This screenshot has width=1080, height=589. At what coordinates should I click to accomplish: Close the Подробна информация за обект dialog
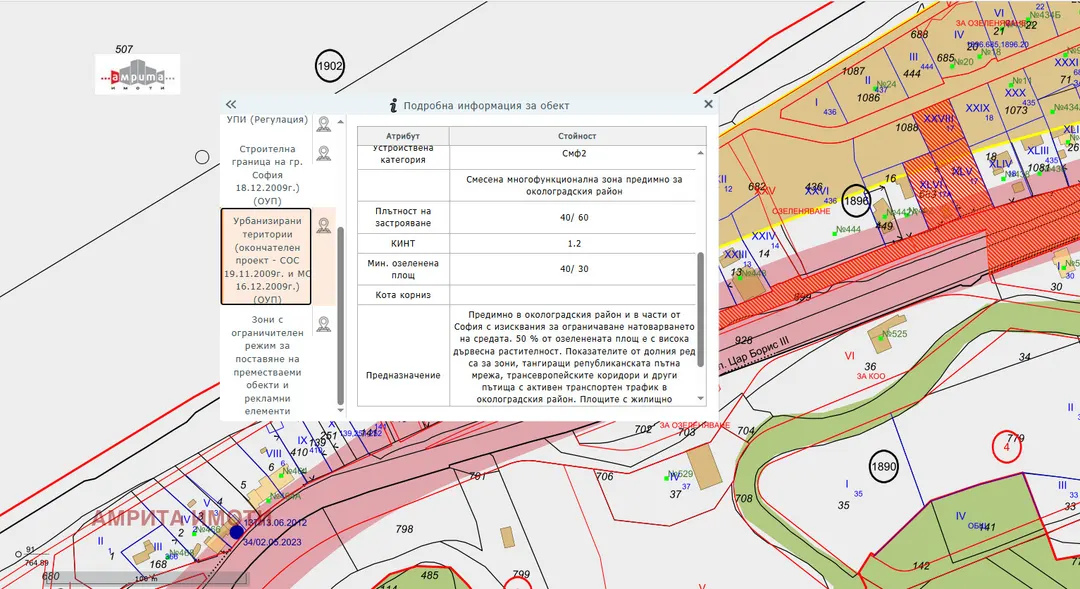point(708,105)
